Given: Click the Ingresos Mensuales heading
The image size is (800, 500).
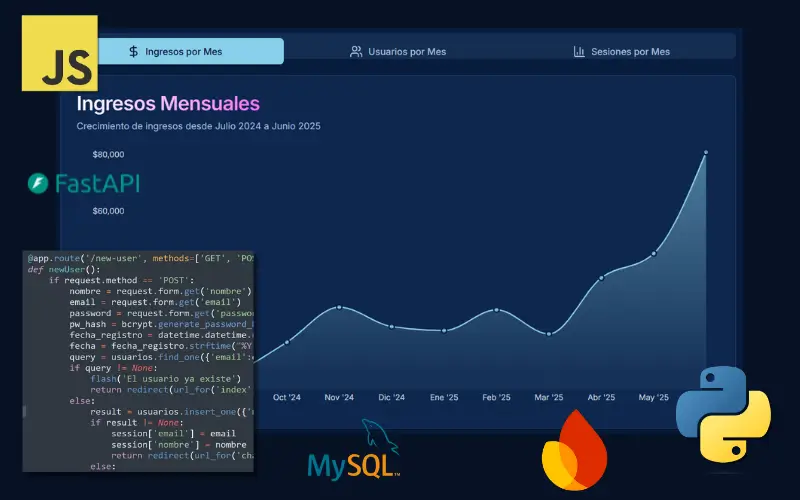Looking at the screenshot, I should pyautogui.click(x=168, y=103).
